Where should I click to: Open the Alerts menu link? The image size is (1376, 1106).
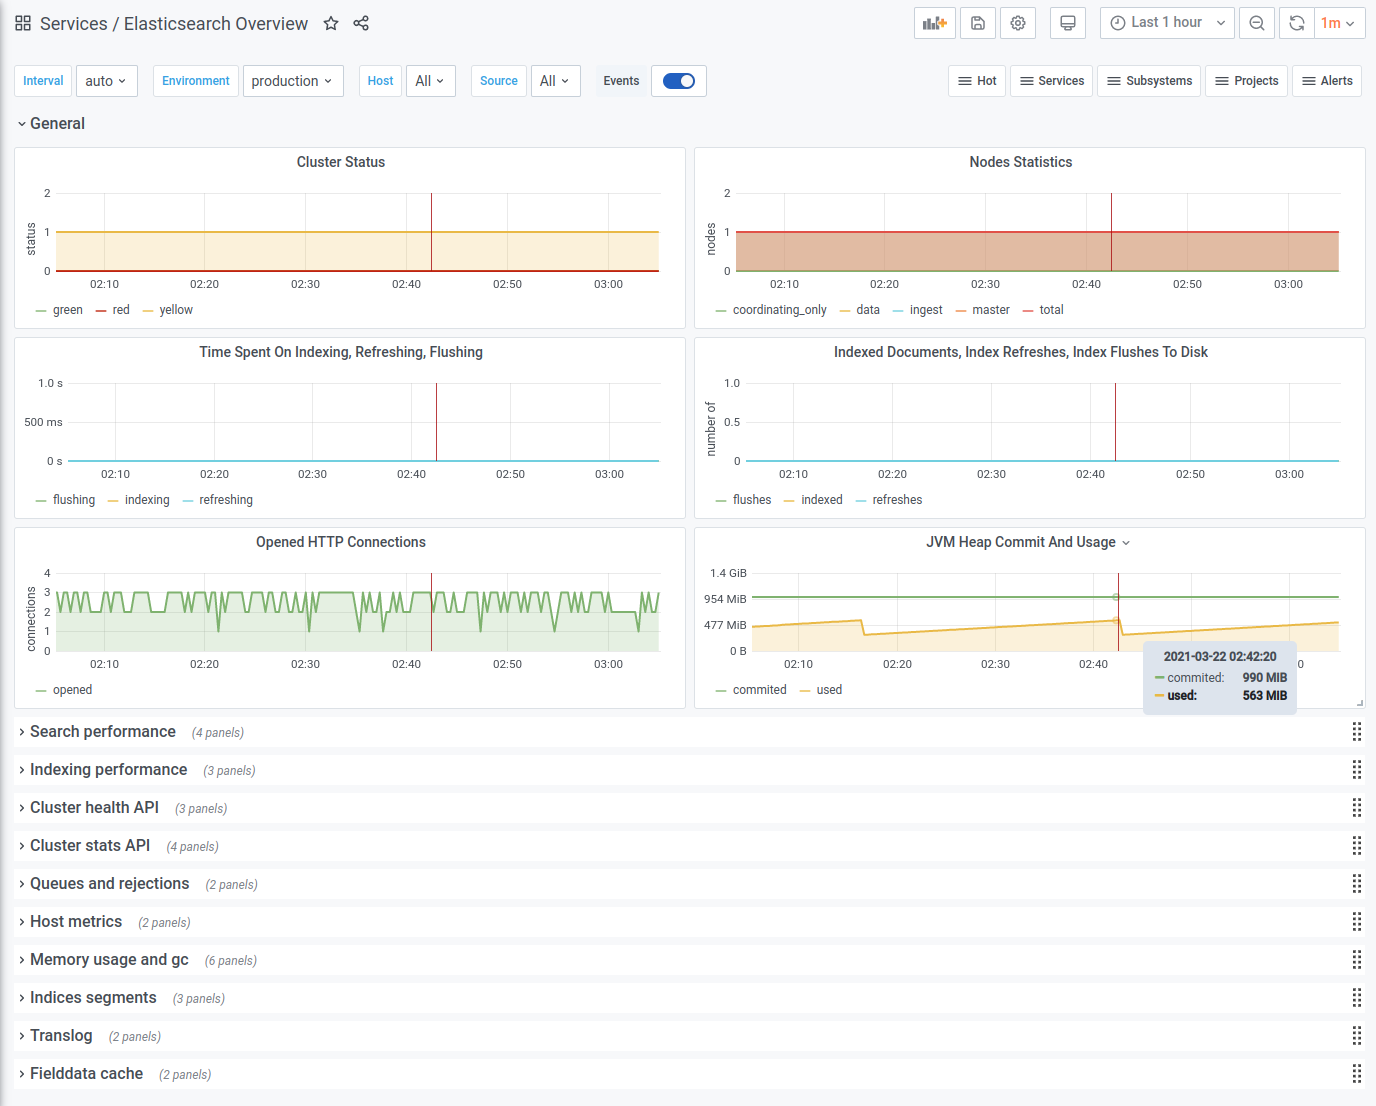pos(1327,81)
